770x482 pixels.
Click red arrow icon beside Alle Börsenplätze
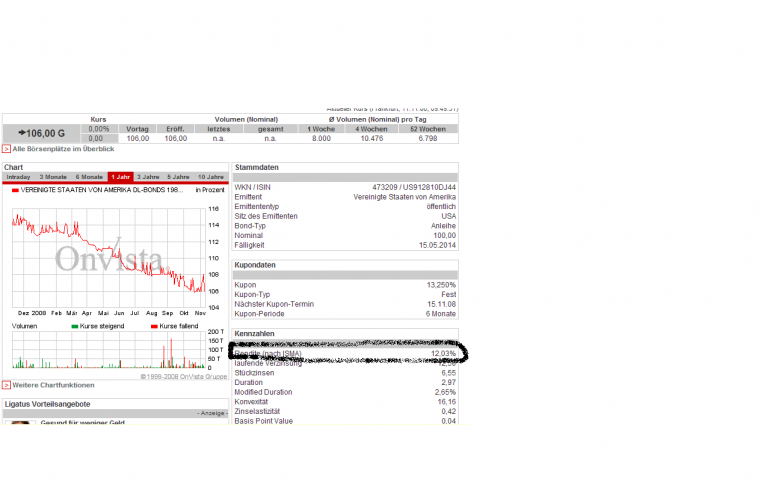[6, 149]
